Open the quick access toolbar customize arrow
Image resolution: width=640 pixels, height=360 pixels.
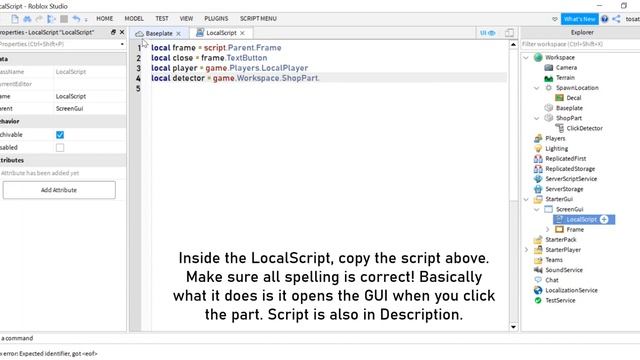[x=86, y=19]
